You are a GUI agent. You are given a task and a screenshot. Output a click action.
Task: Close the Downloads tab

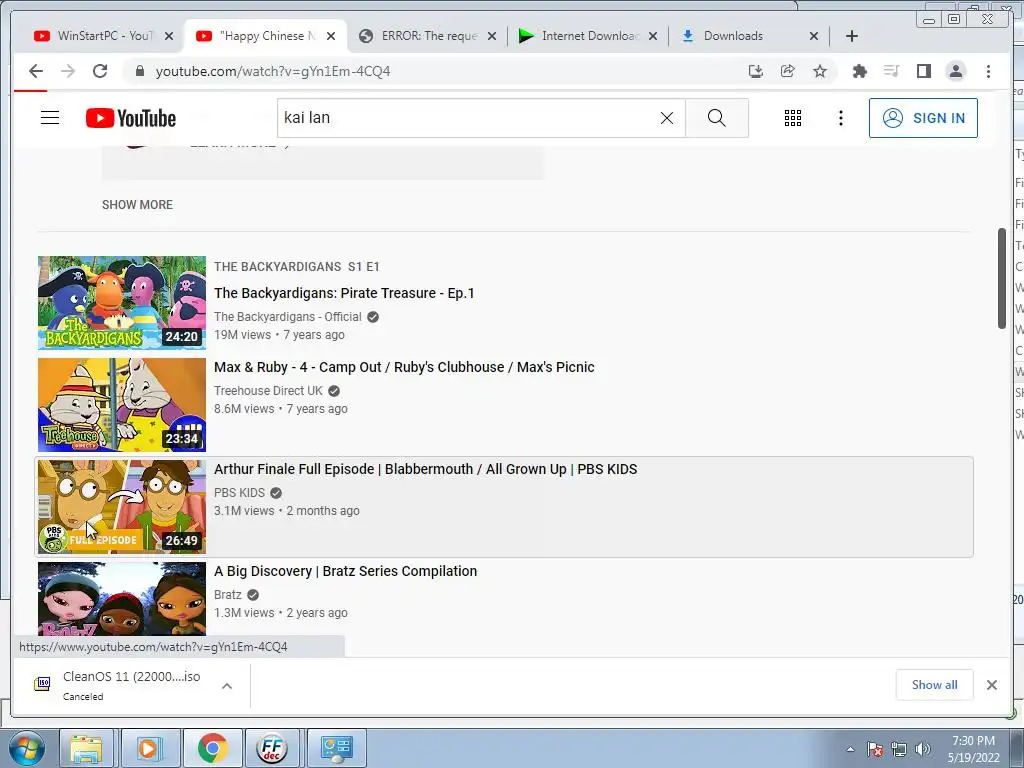[814, 37]
